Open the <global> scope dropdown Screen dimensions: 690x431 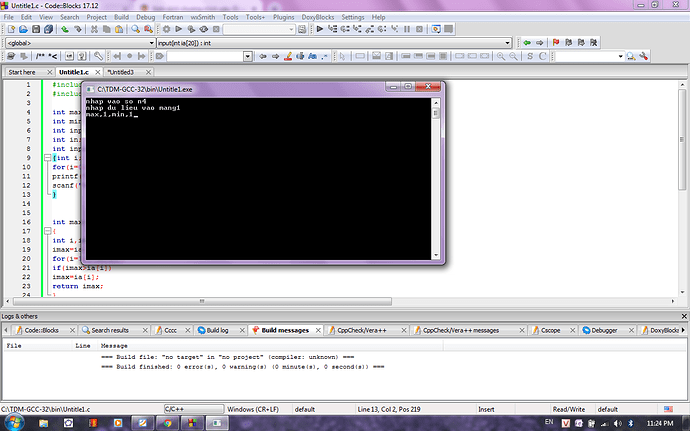(x=74, y=43)
